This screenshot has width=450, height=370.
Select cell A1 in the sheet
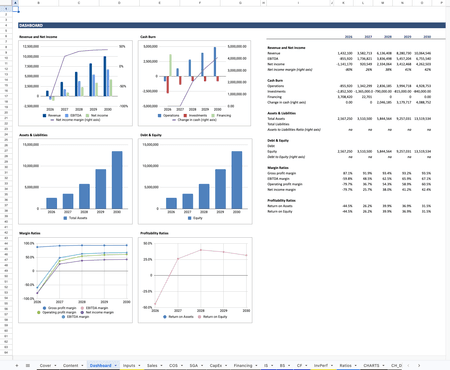(15, 9)
